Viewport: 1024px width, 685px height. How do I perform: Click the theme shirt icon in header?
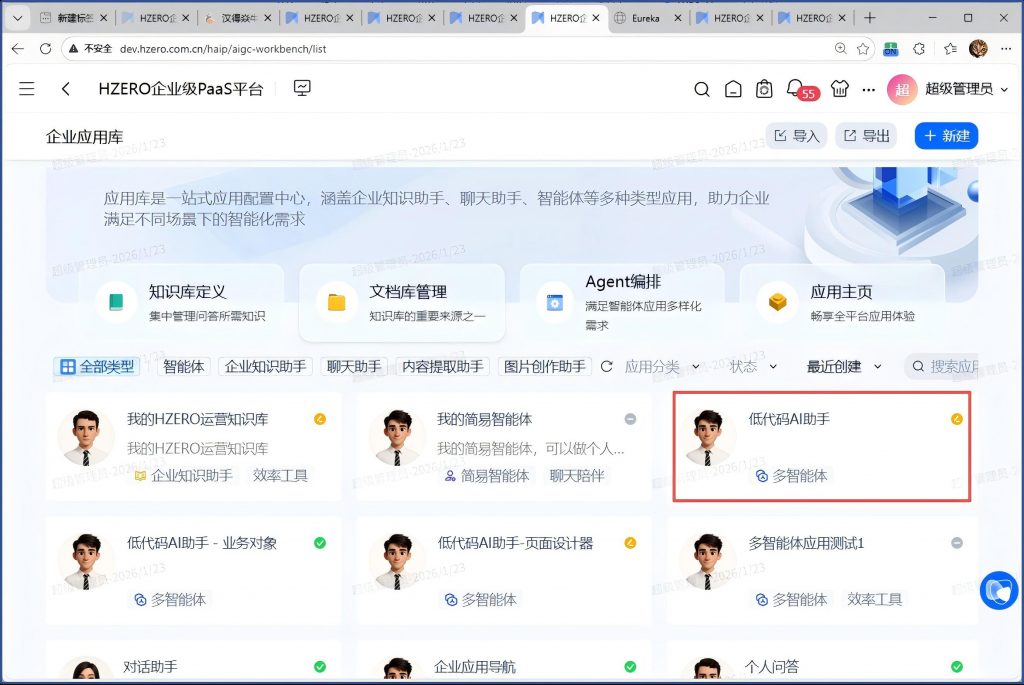coord(839,89)
